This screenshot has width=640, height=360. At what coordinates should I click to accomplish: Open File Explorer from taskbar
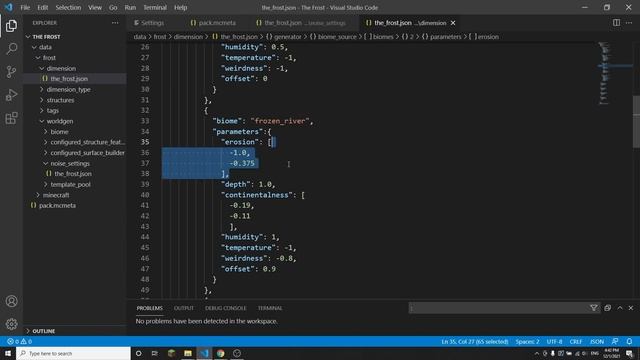(188, 353)
